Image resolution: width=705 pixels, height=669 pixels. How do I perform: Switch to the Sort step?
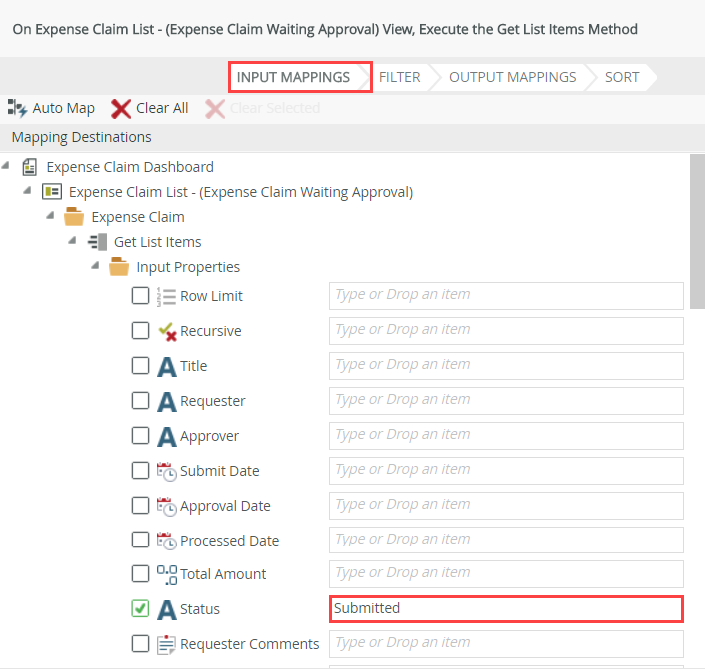(x=622, y=77)
